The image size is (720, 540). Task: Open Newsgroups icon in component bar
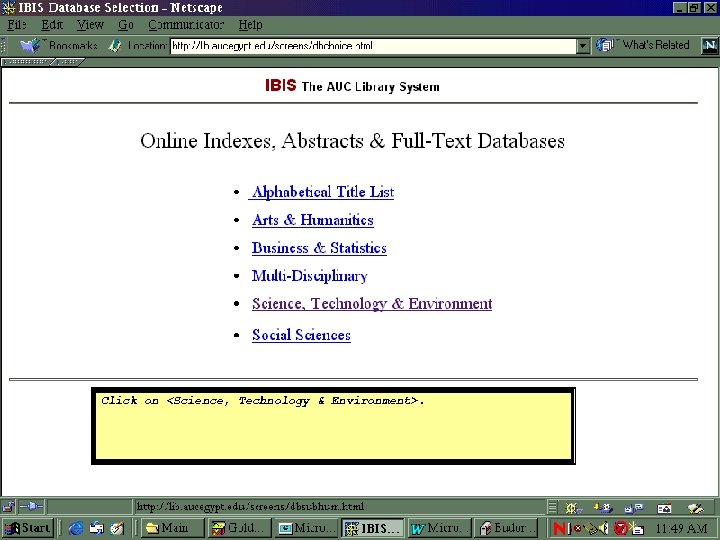pyautogui.click(x=634, y=507)
